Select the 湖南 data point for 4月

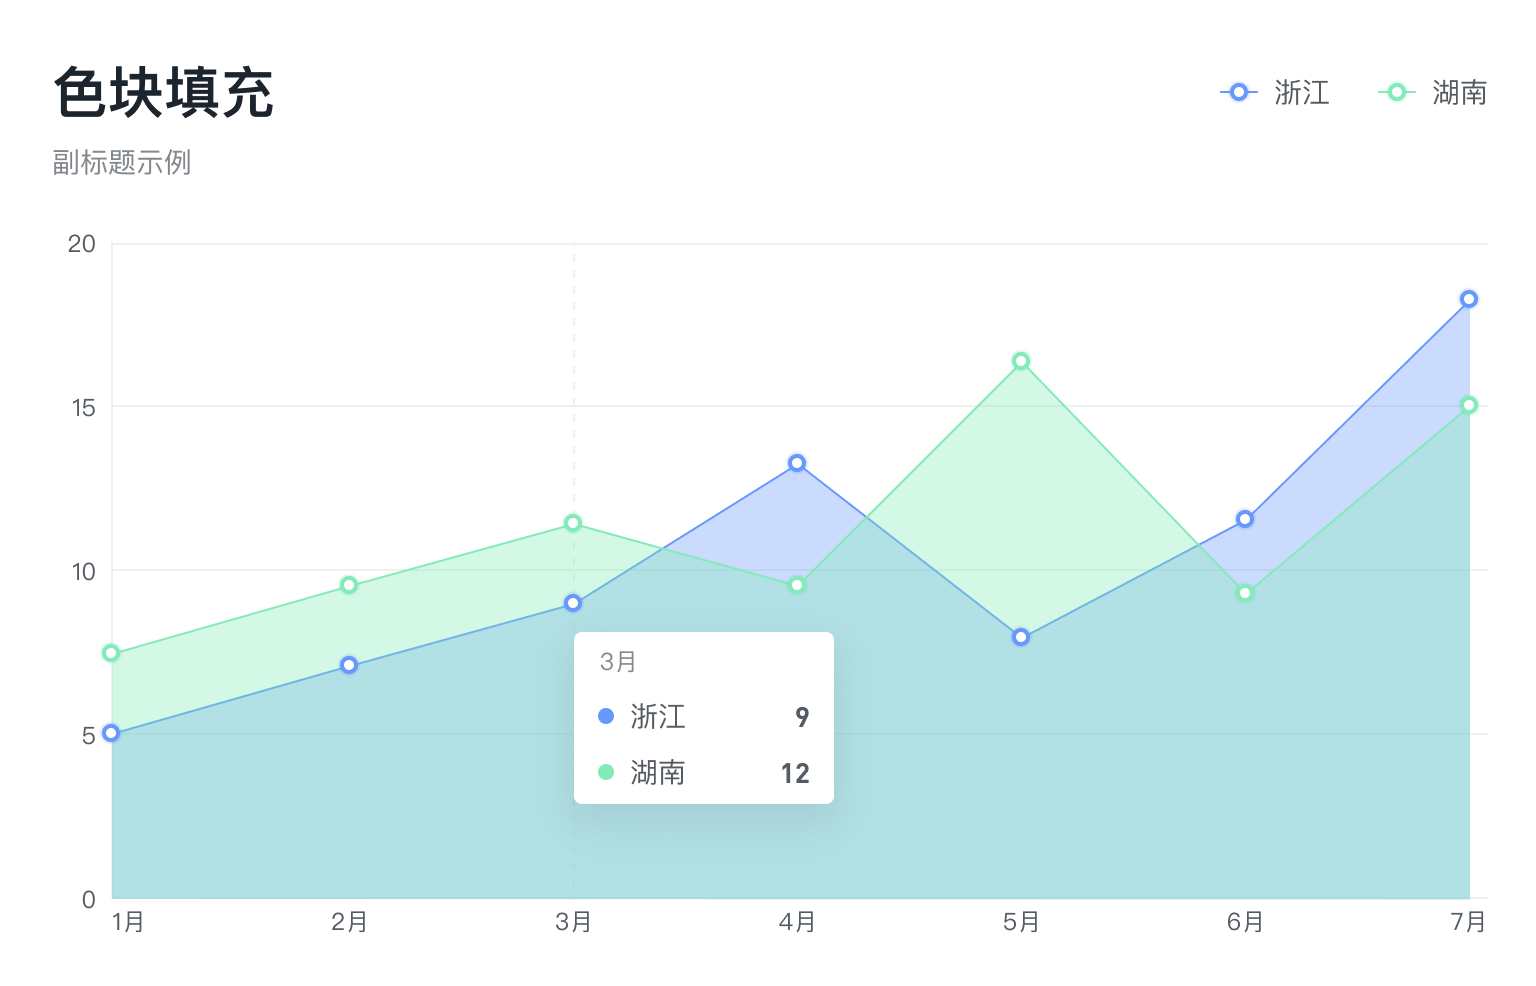[797, 585]
